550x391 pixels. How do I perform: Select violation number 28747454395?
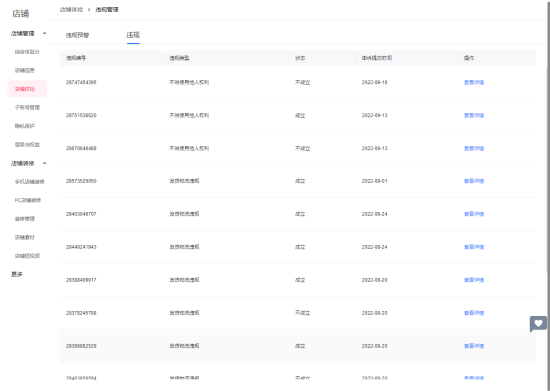[81, 82]
